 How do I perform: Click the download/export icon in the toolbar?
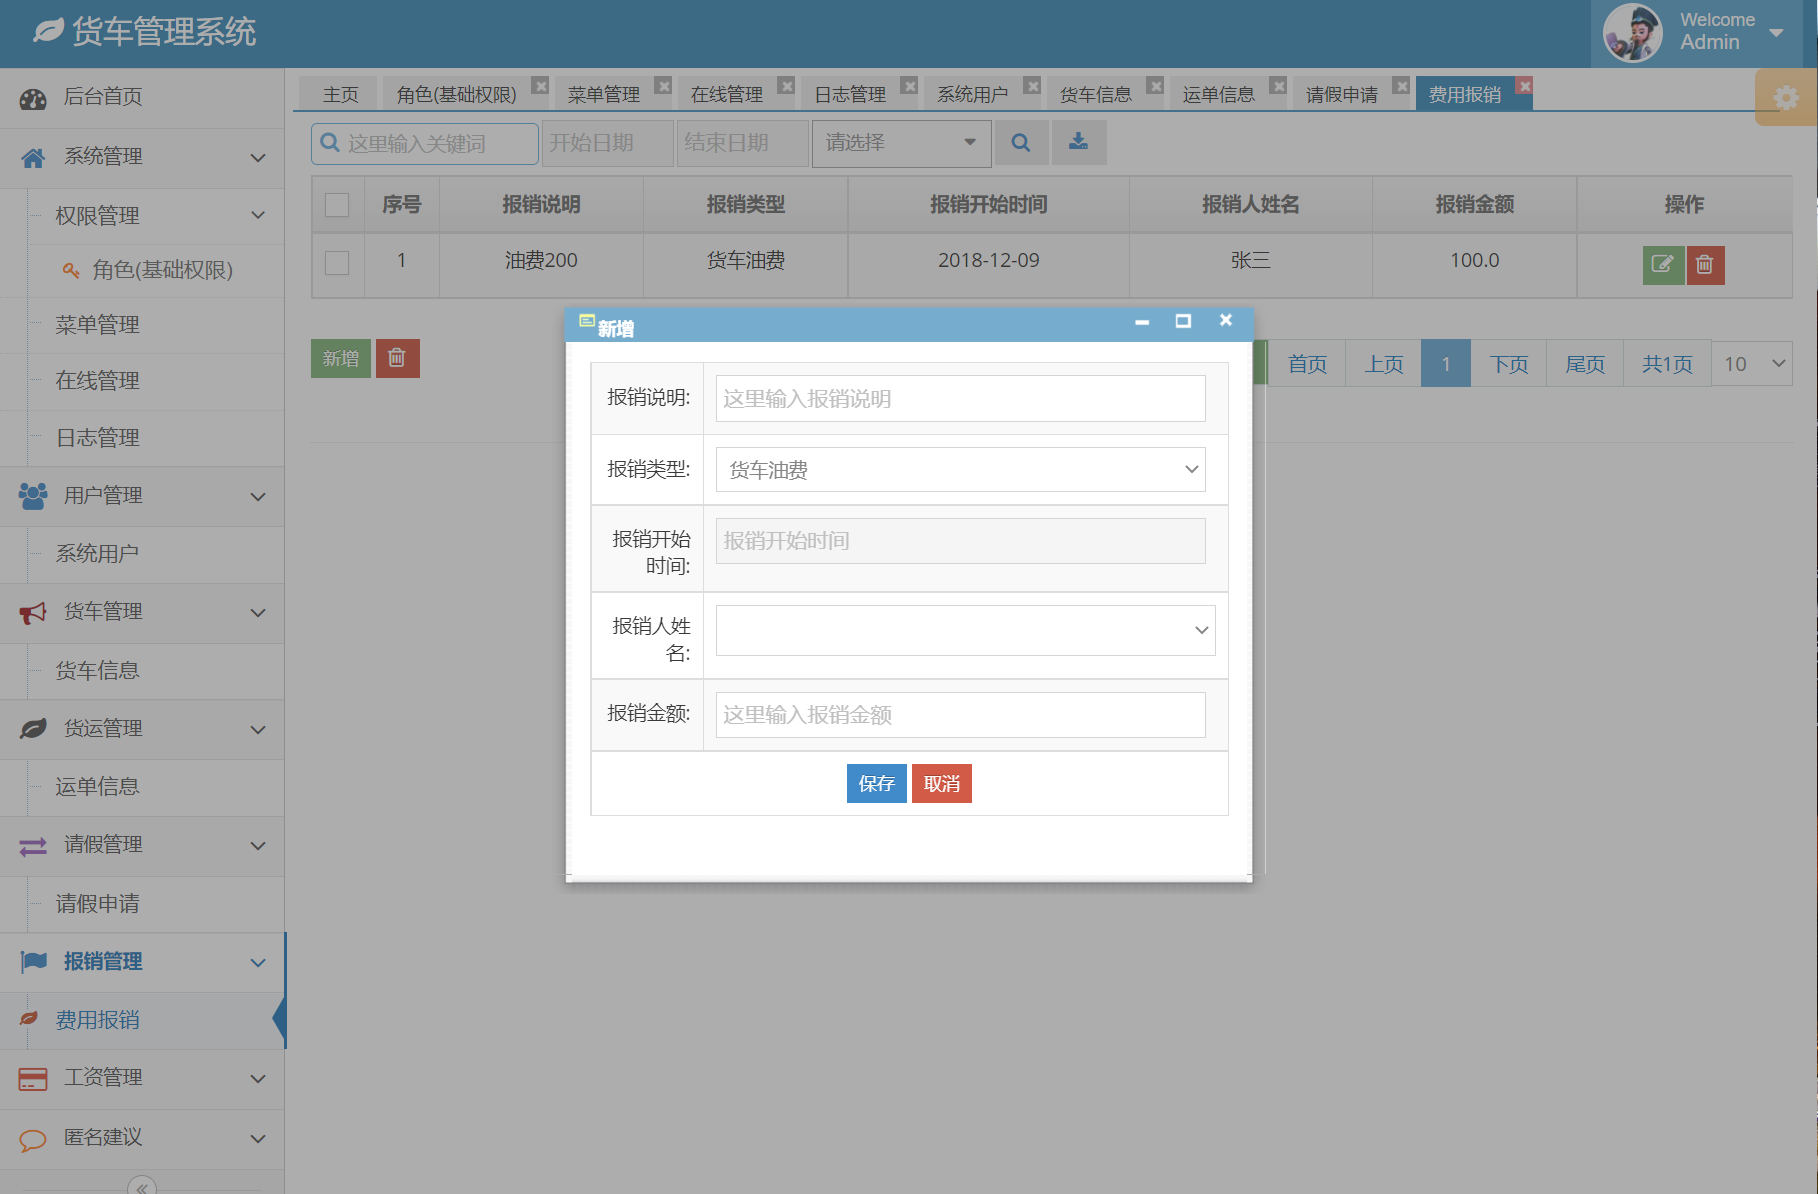(x=1078, y=142)
